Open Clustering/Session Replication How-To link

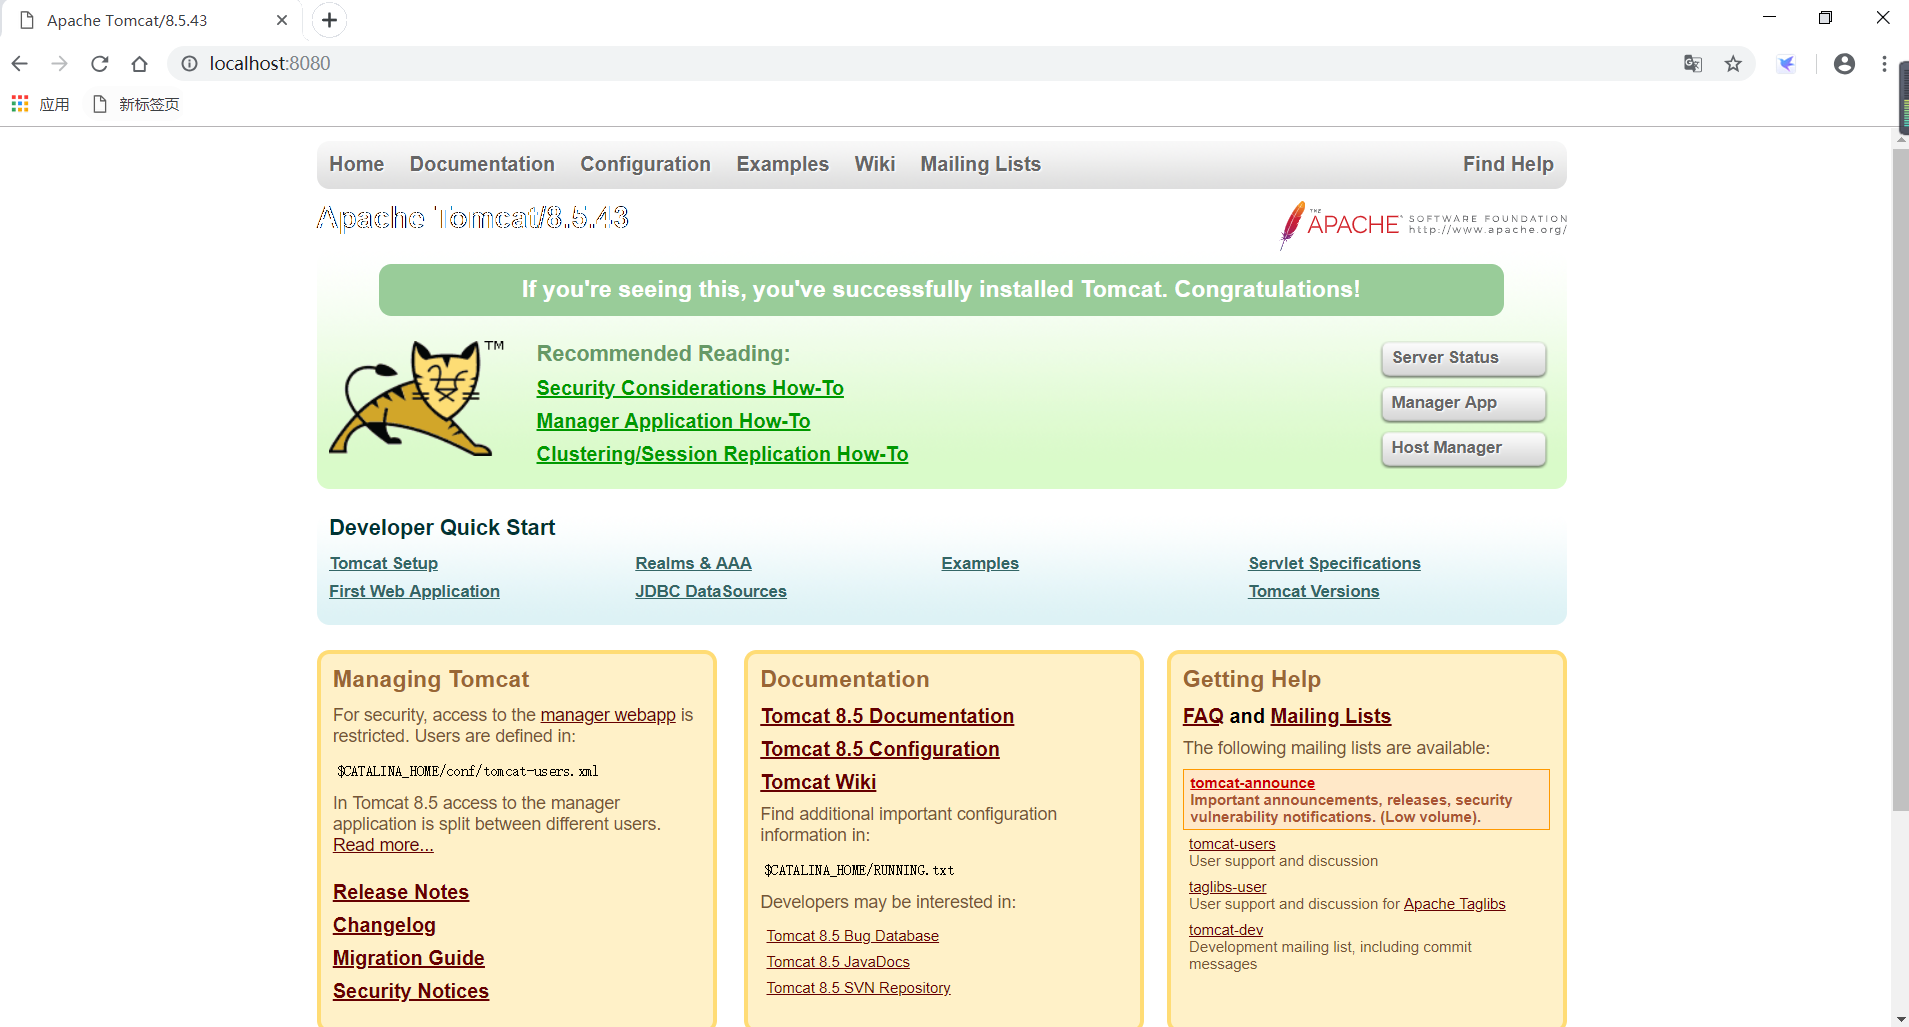pyautogui.click(x=722, y=454)
